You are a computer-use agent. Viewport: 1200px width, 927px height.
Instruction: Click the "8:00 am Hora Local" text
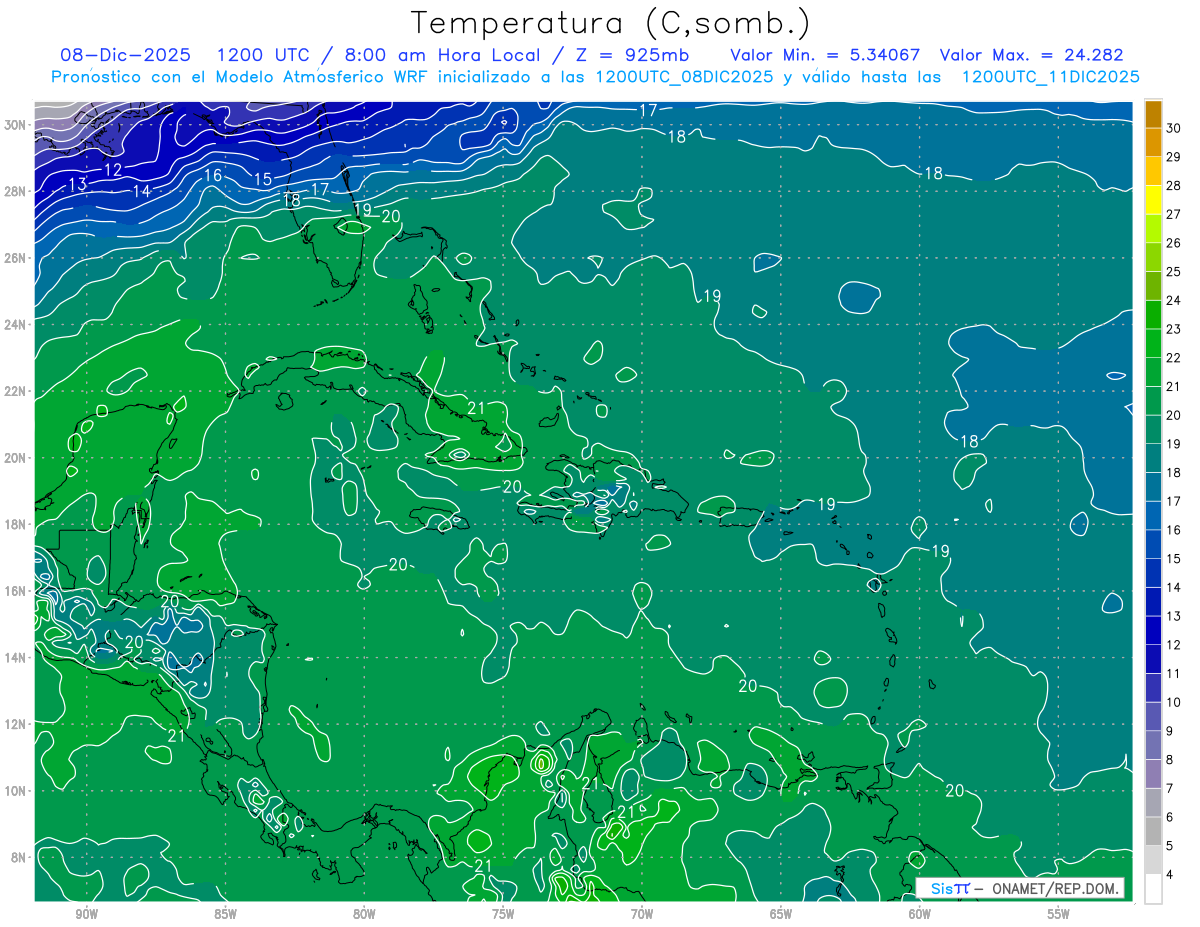[x=444, y=56]
